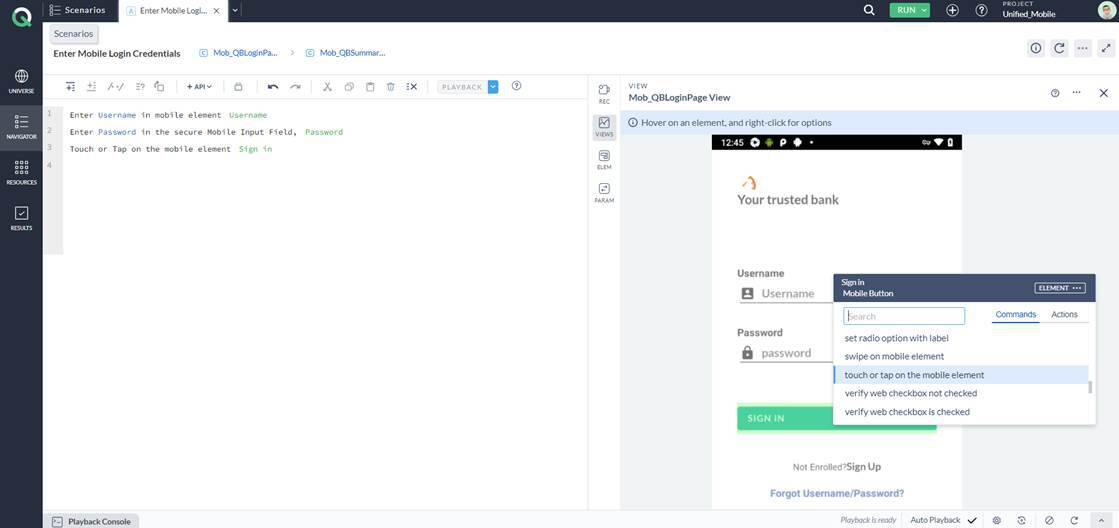Click the insert step above toolbar icon
The image size is (1119, 528).
(71, 86)
